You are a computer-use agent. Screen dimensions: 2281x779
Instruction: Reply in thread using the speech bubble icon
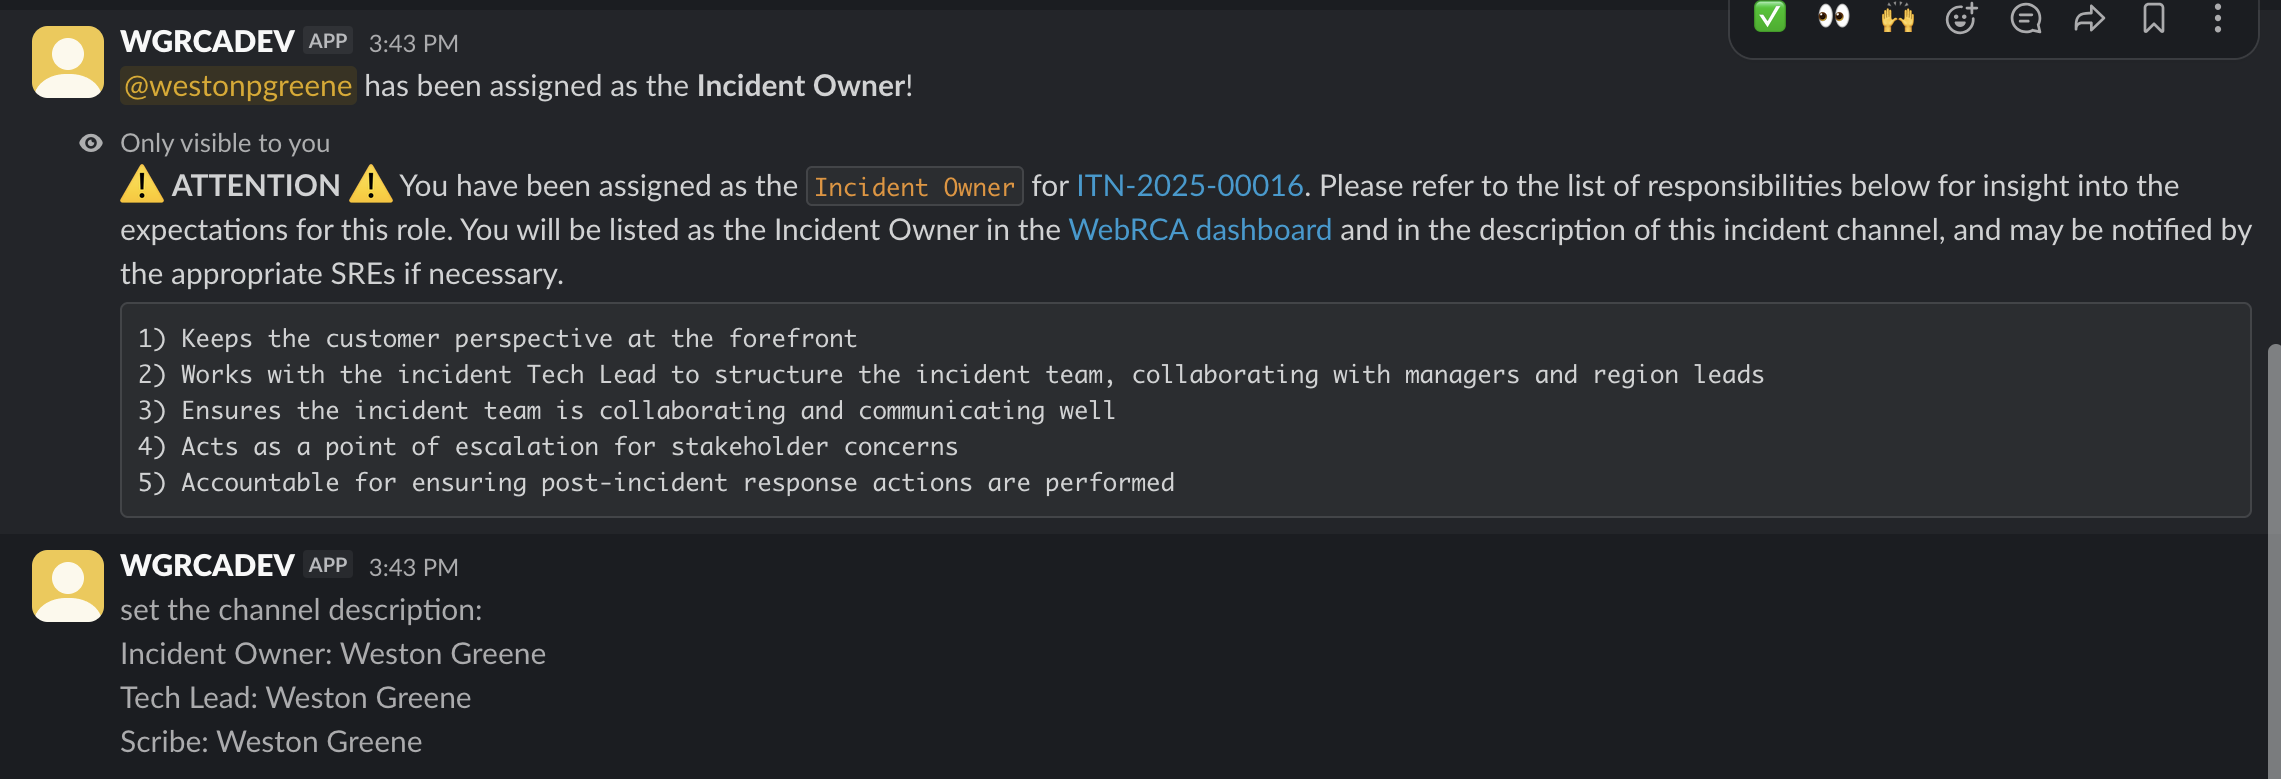click(2026, 18)
